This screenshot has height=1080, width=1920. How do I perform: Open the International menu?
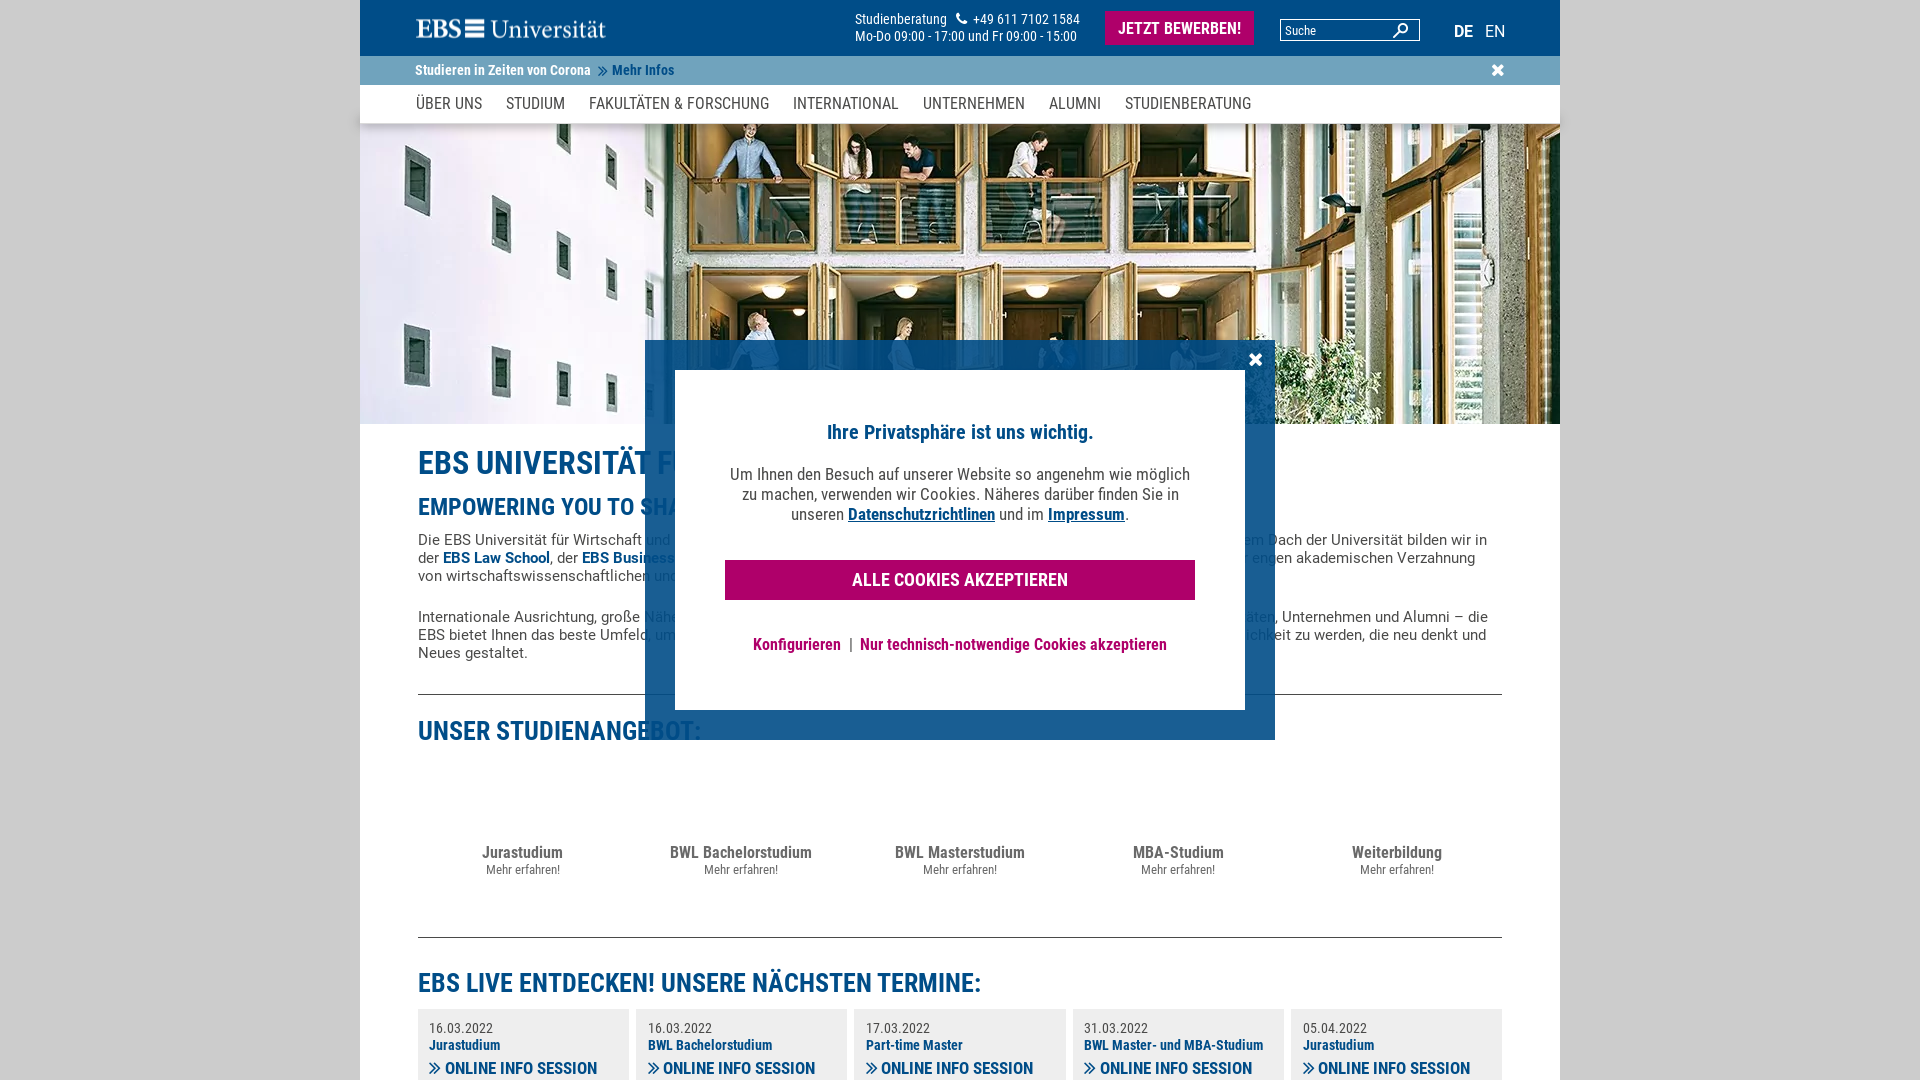coord(846,104)
